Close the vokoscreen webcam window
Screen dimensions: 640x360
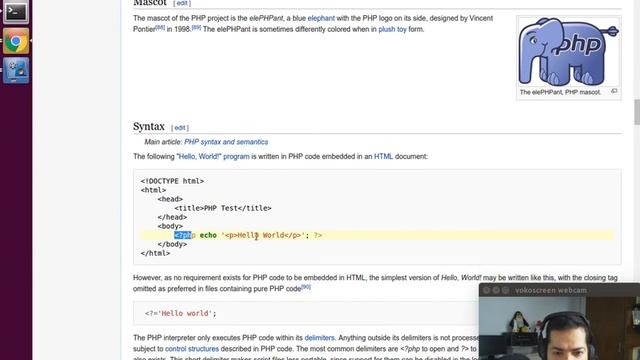[x=486, y=290]
